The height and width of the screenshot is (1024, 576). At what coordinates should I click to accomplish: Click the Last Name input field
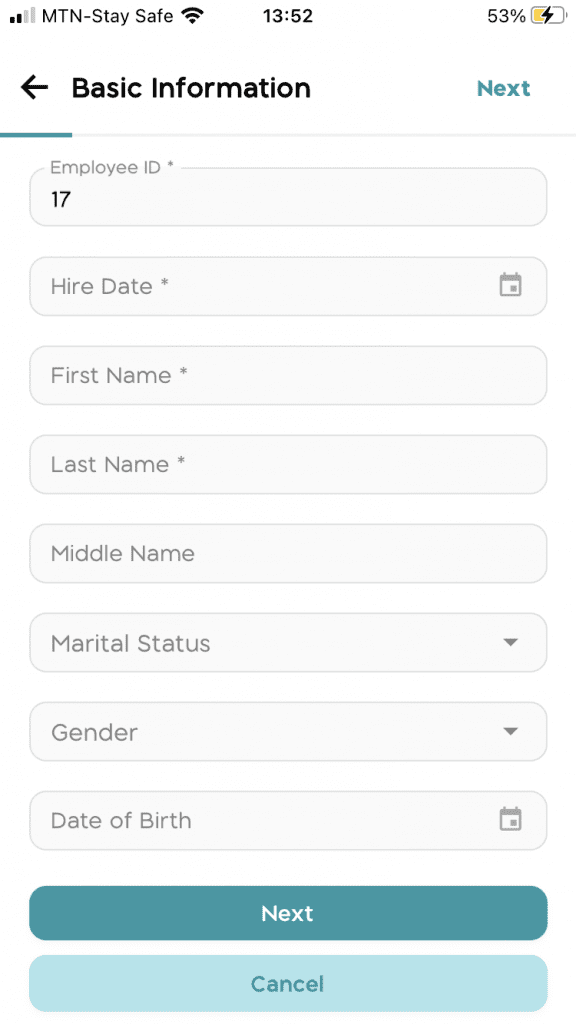tap(288, 464)
